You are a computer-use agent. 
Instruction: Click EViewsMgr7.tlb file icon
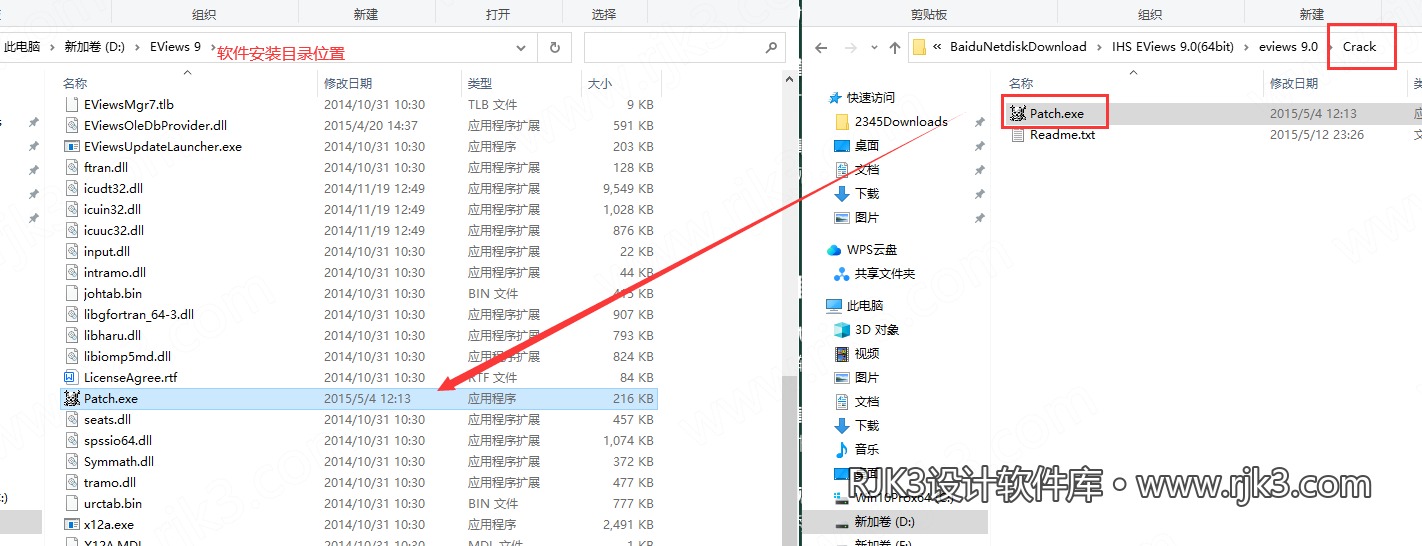71,104
